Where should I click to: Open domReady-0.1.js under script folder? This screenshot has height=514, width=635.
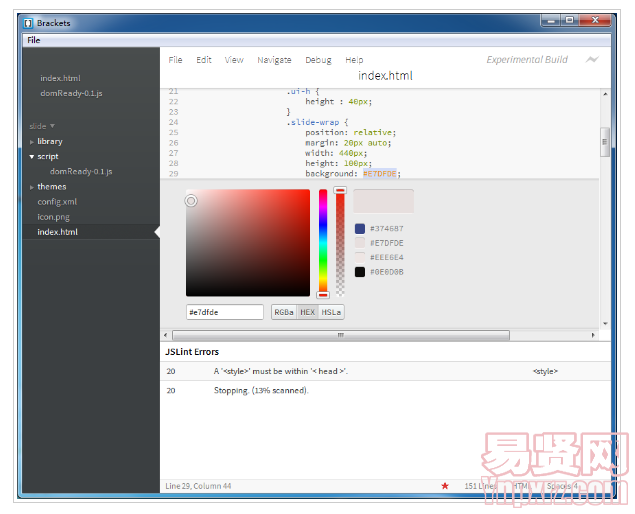81,172
